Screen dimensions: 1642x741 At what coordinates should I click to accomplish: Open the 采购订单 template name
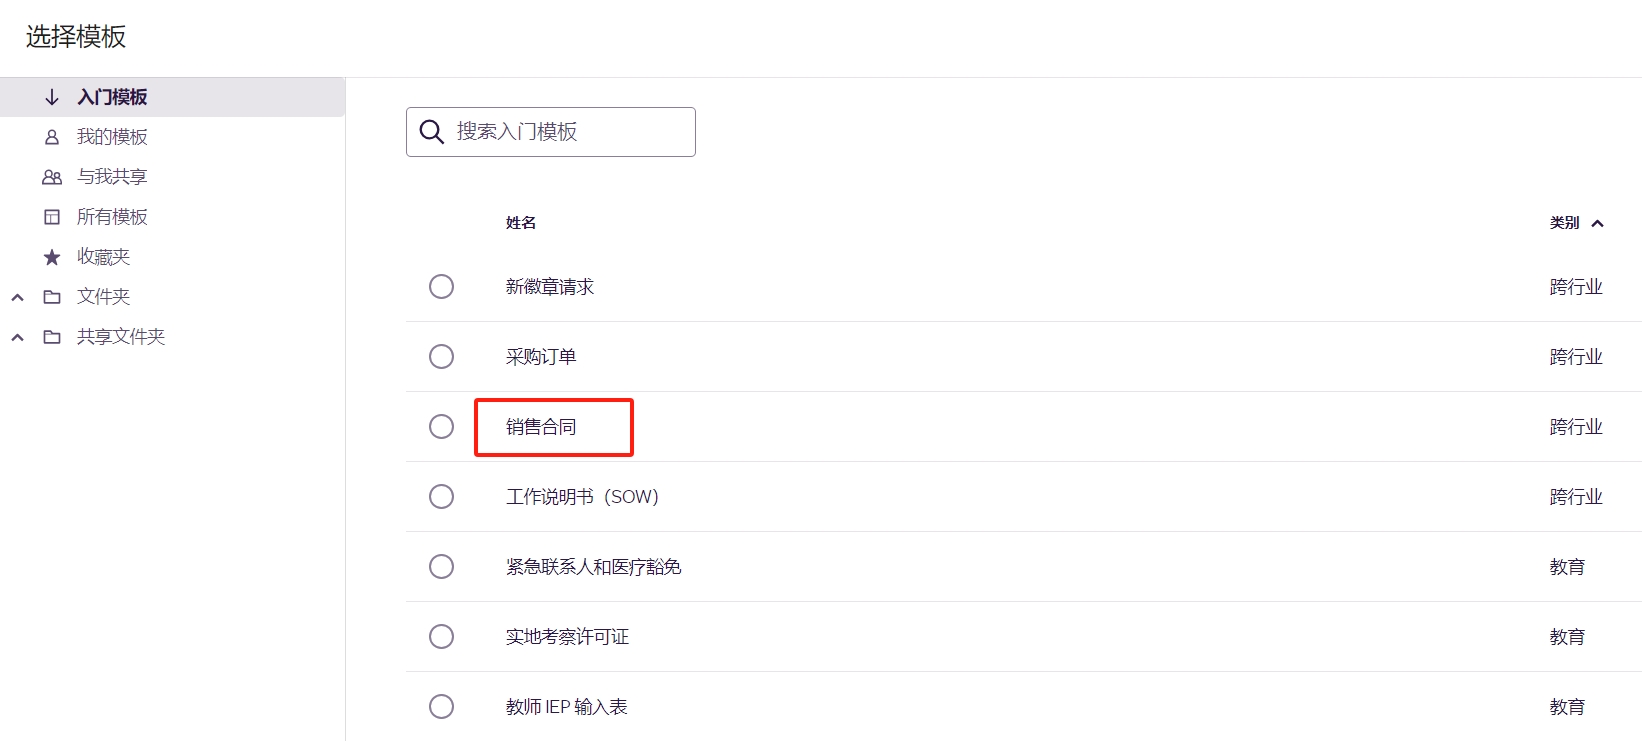tap(541, 357)
